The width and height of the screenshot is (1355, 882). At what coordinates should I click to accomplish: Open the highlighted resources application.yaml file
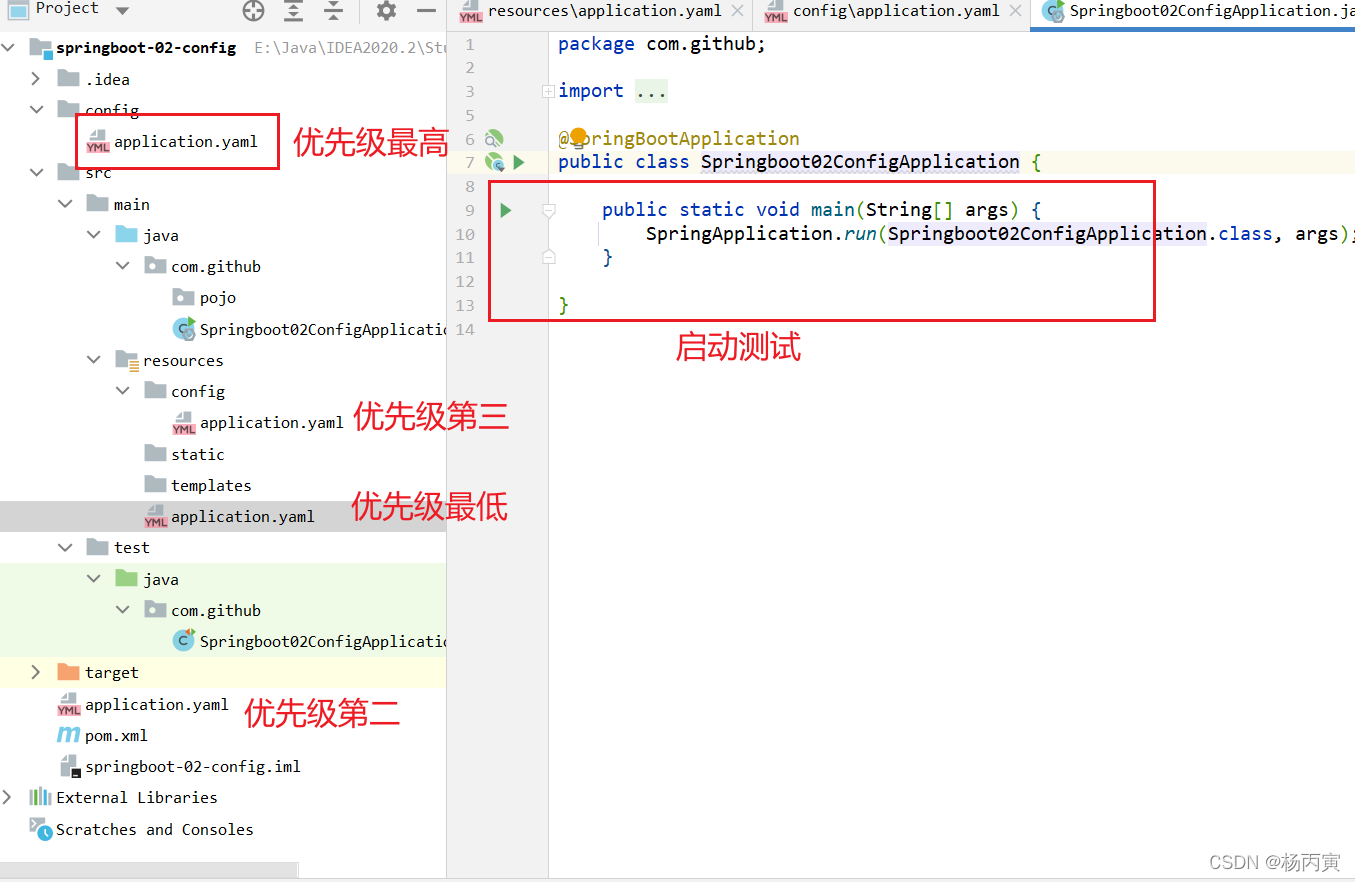point(242,517)
